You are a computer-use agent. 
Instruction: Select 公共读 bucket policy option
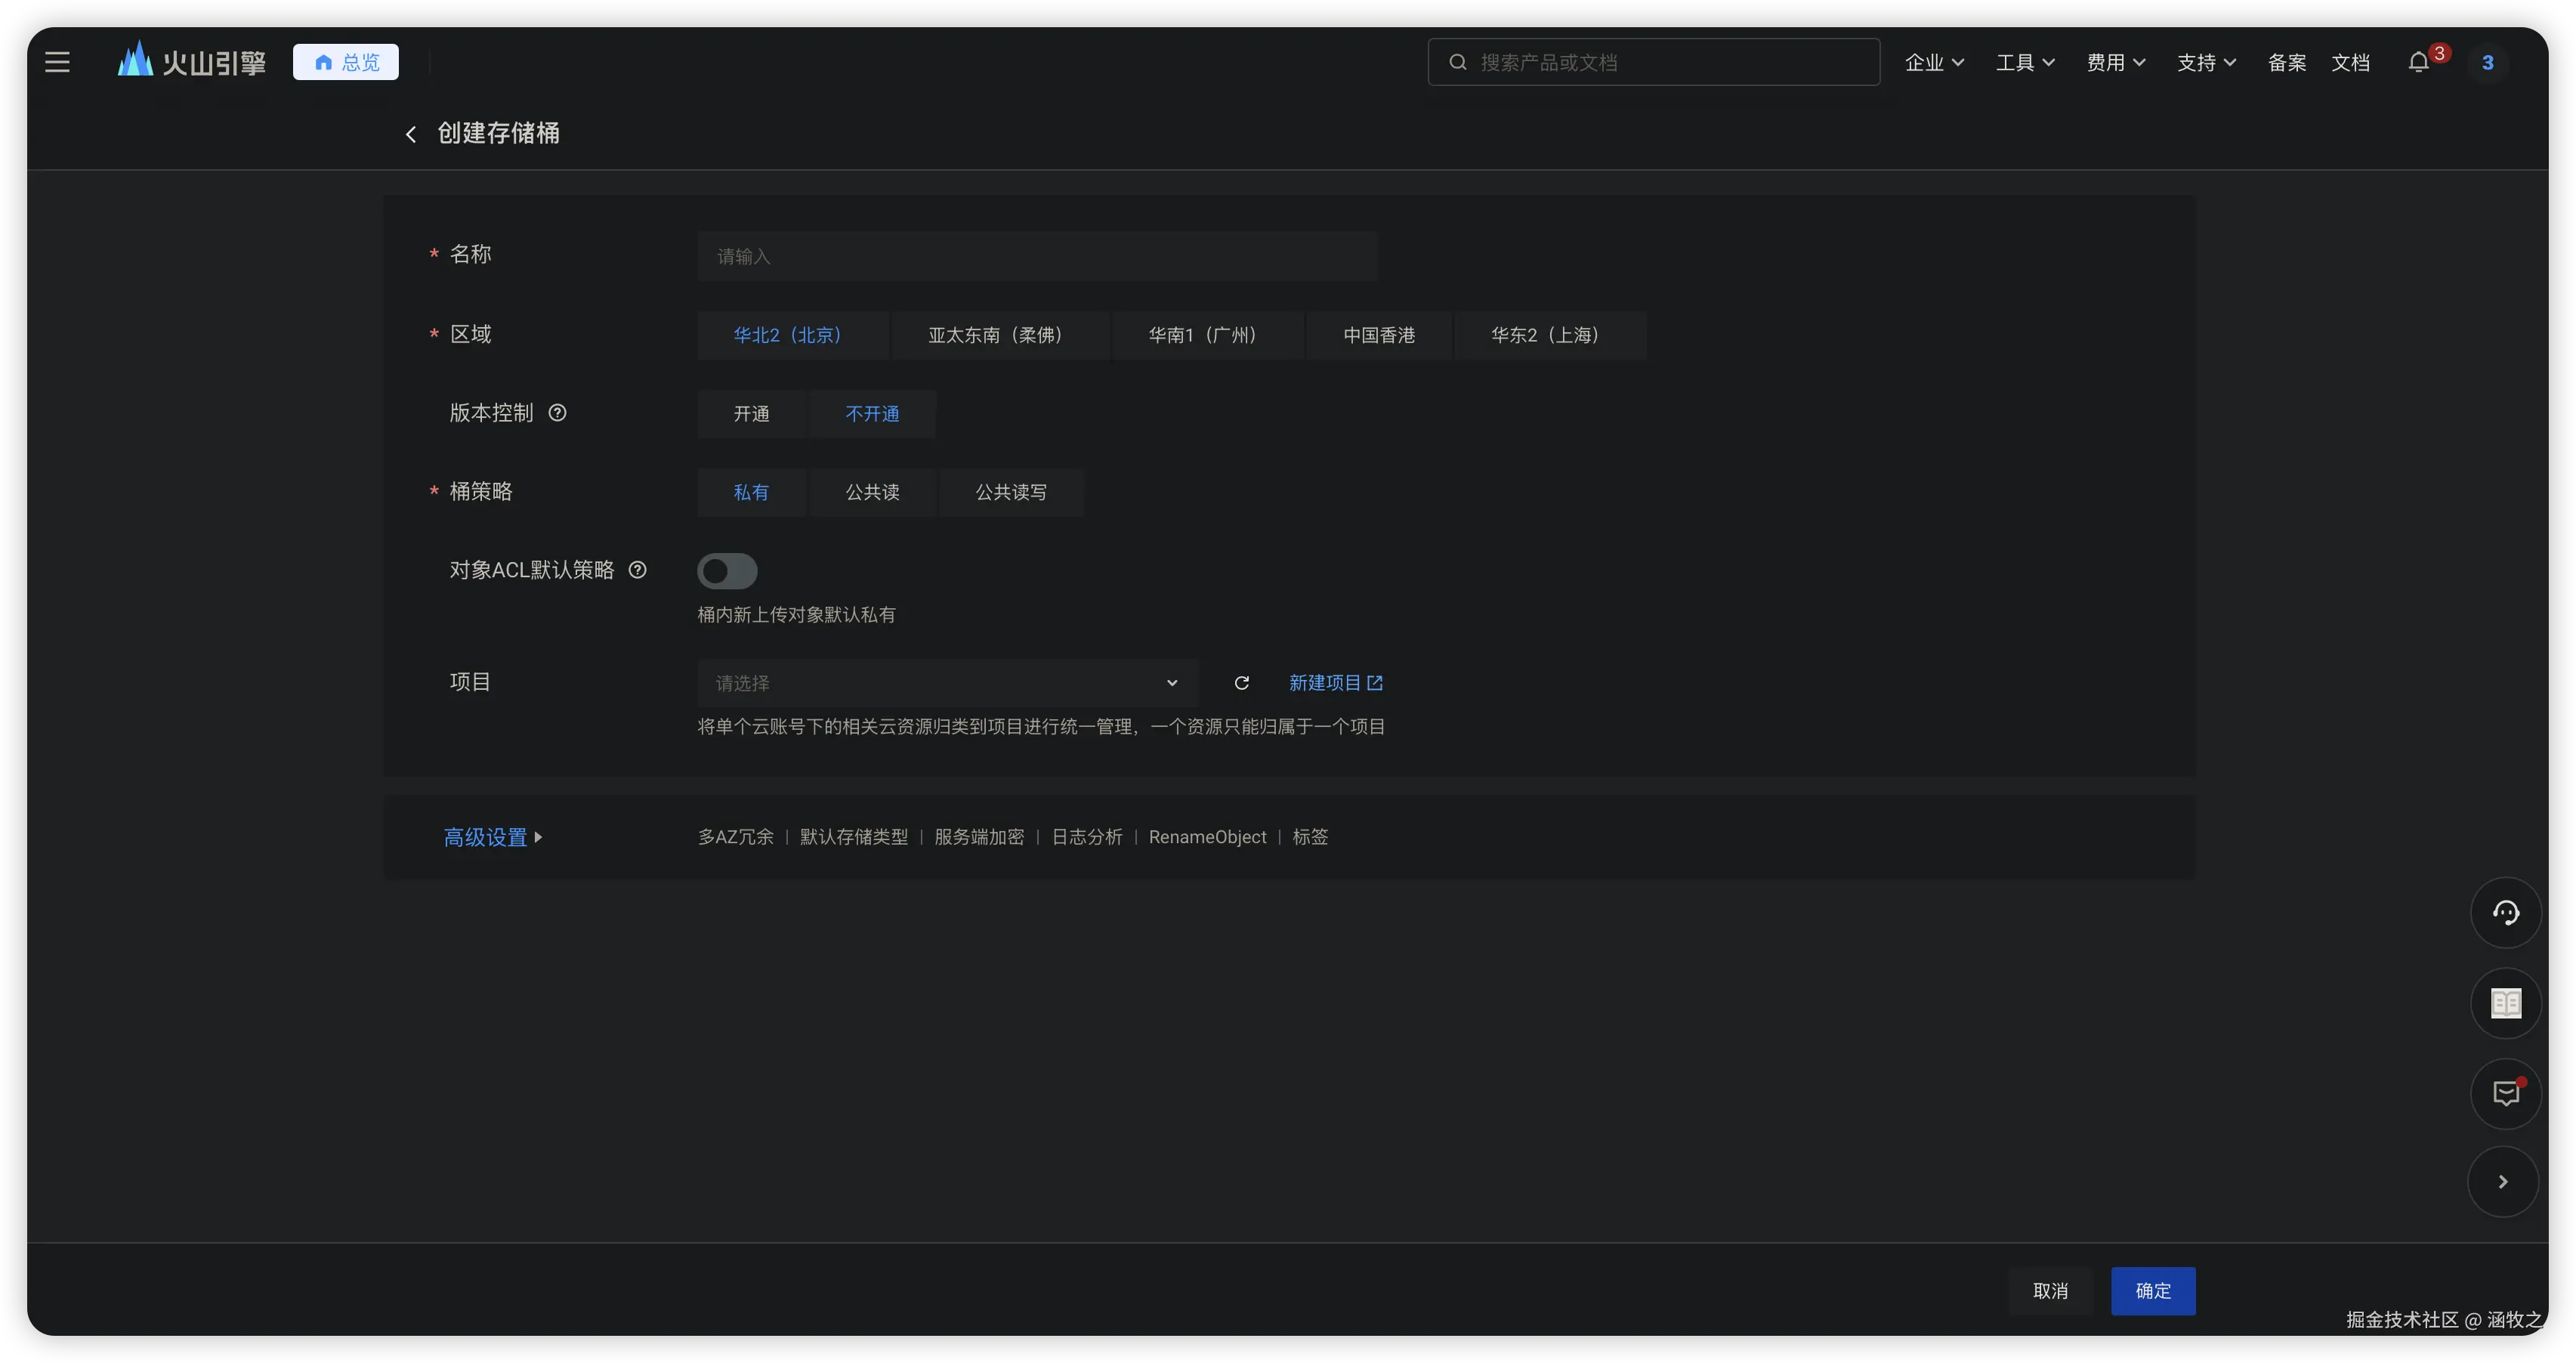click(x=872, y=492)
